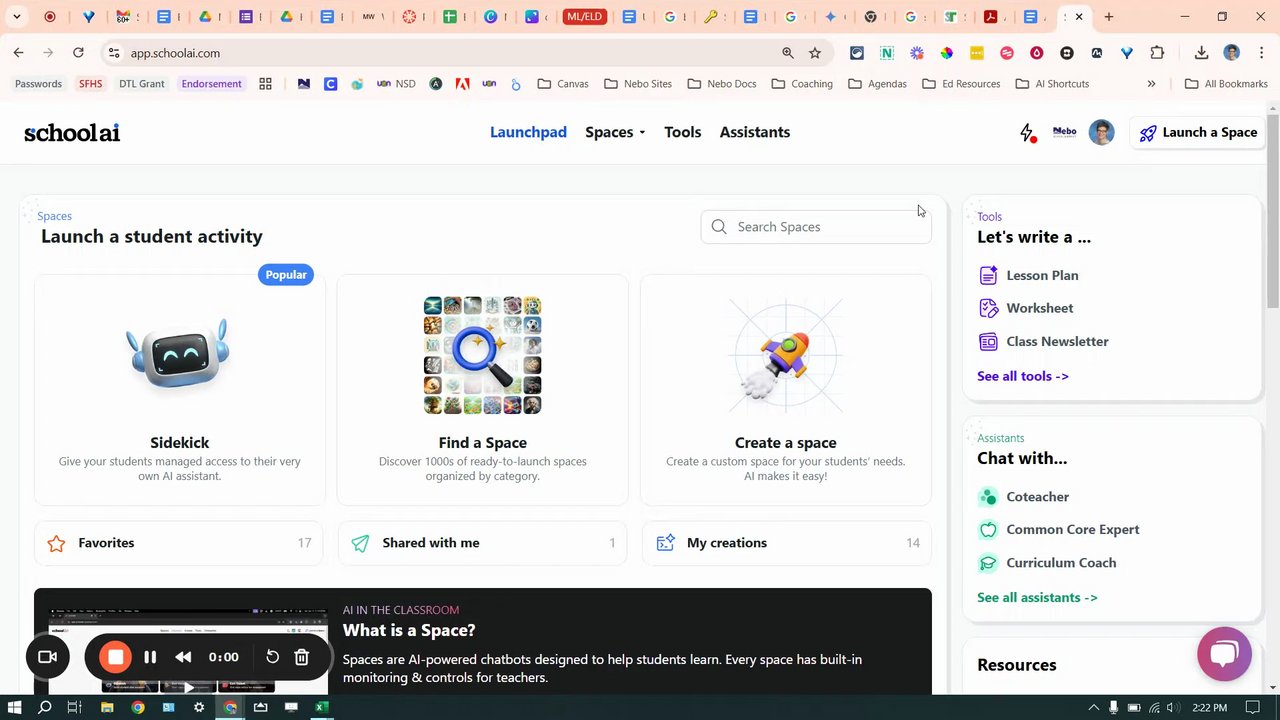Open the Chrome profile avatar
This screenshot has width=1280, height=720.
click(x=1232, y=53)
